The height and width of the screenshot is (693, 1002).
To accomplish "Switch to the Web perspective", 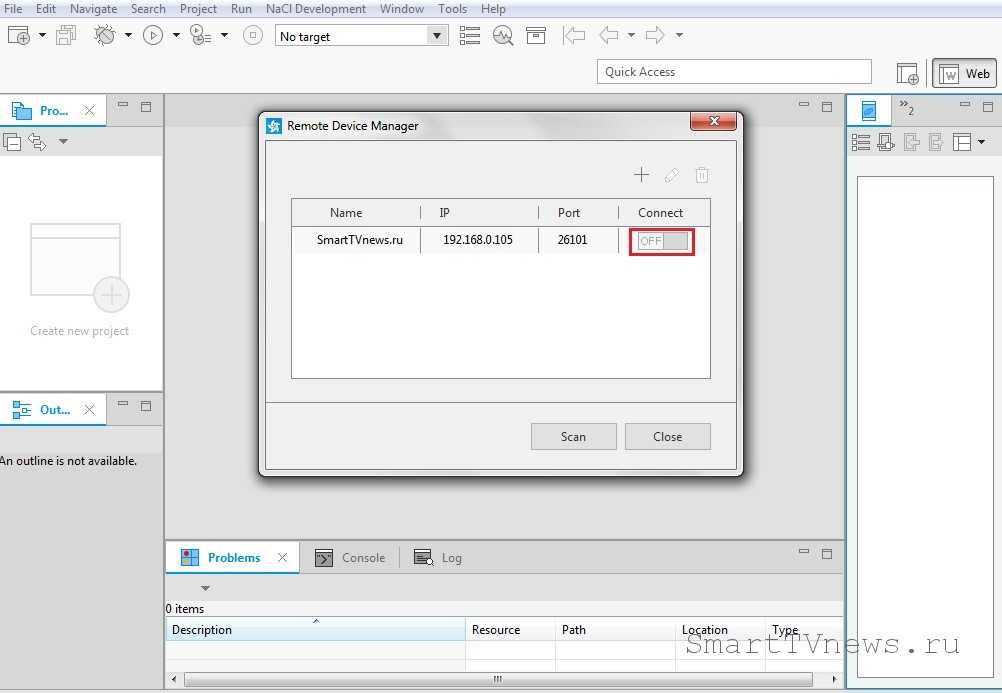I will coord(965,73).
